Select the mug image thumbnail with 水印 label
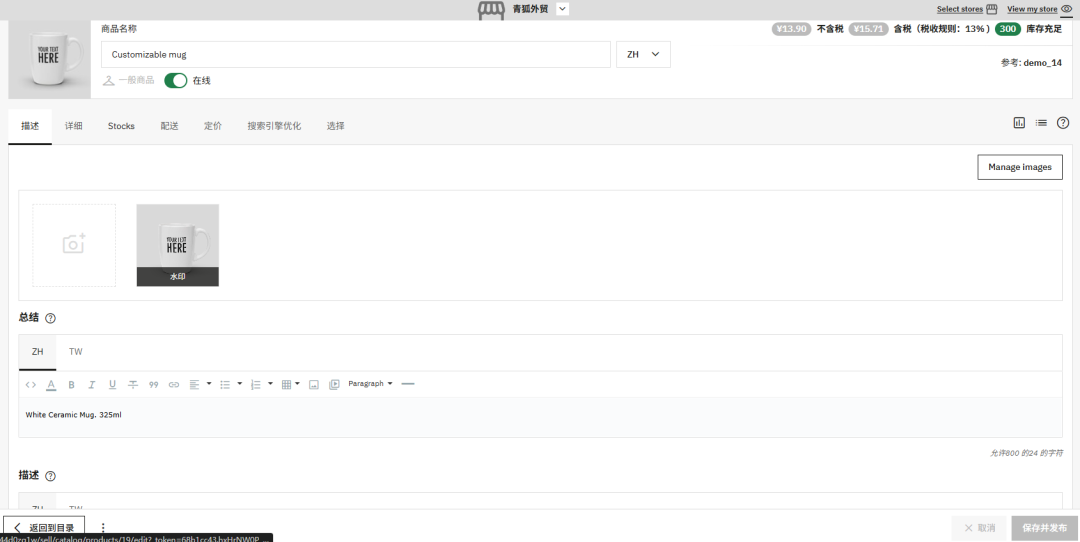Screen dimensions: 1080x542 click(x=178, y=245)
